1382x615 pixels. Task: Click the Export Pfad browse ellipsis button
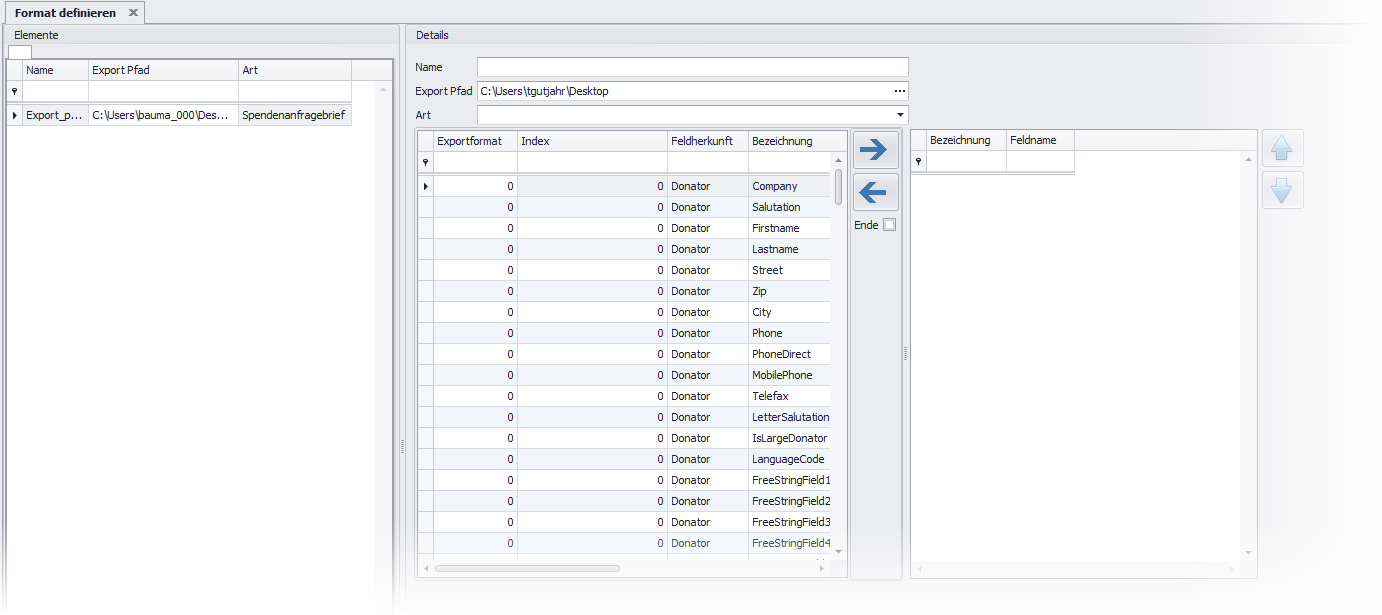coord(899,91)
